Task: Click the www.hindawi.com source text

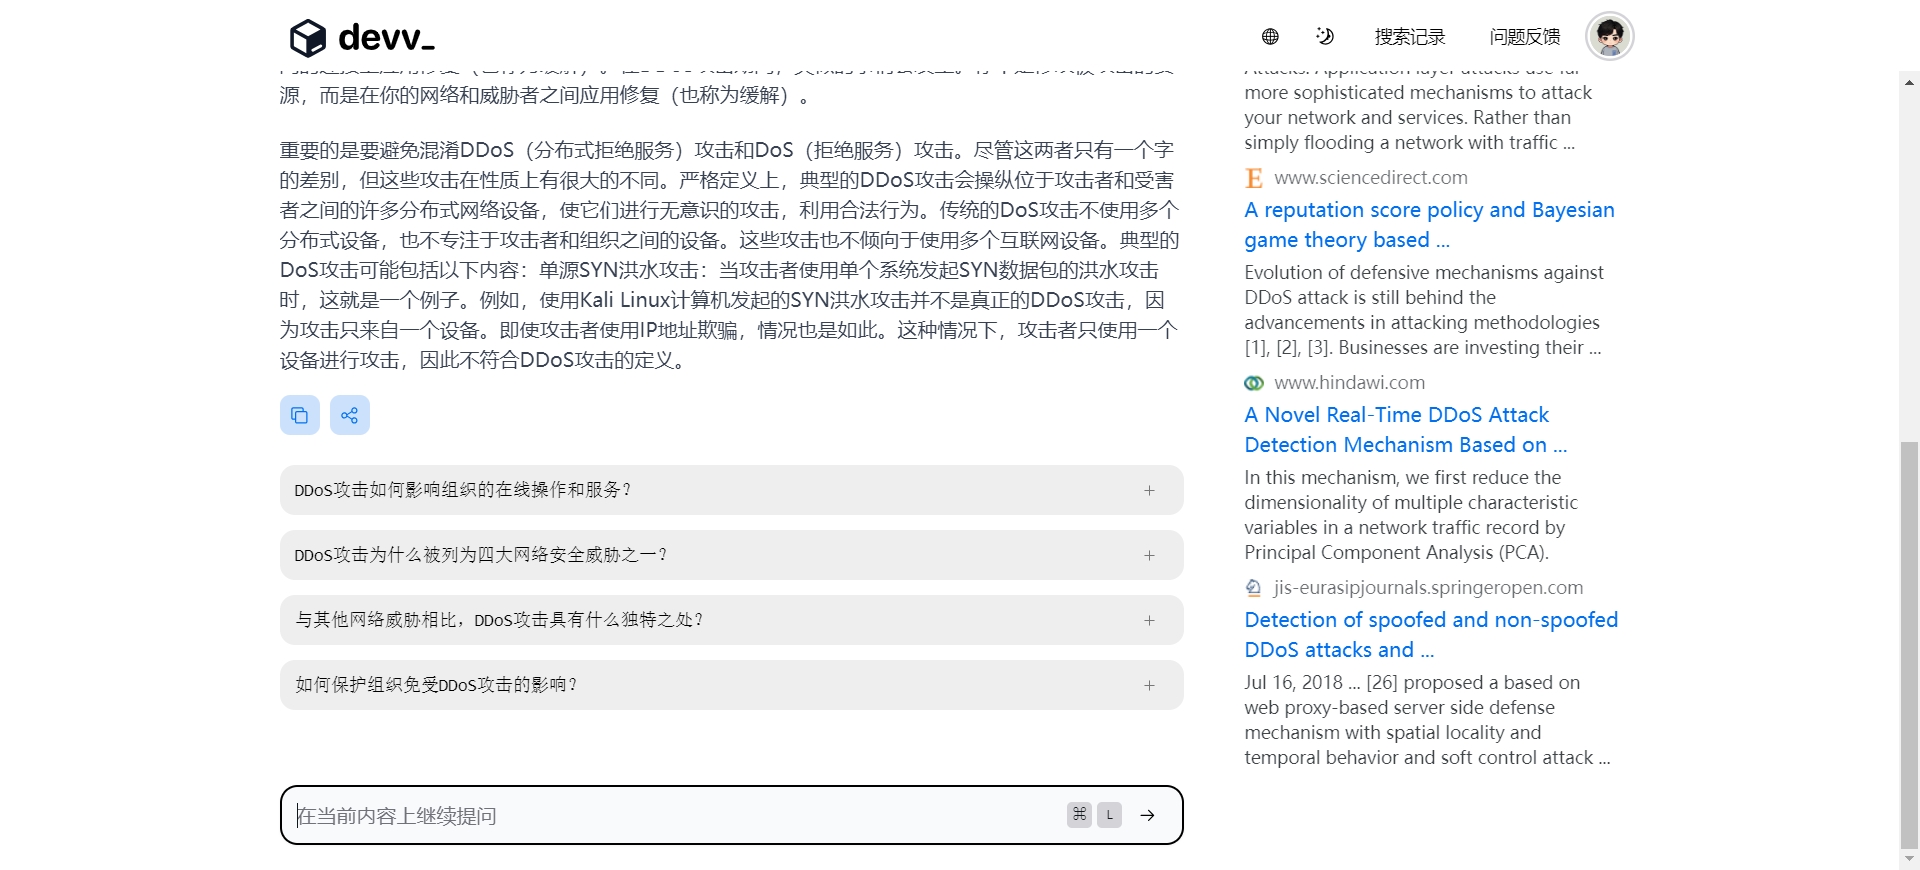Action: (1349, 382)
